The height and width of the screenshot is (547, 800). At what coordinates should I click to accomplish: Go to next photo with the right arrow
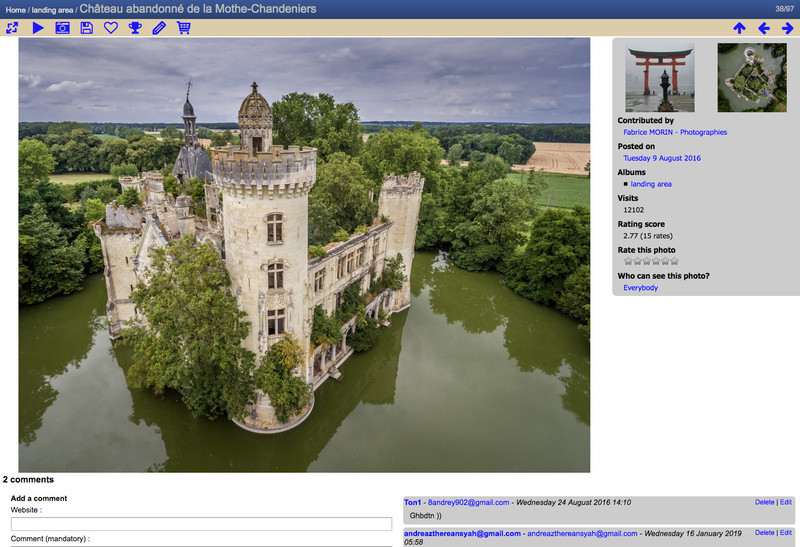pos(787,28)
